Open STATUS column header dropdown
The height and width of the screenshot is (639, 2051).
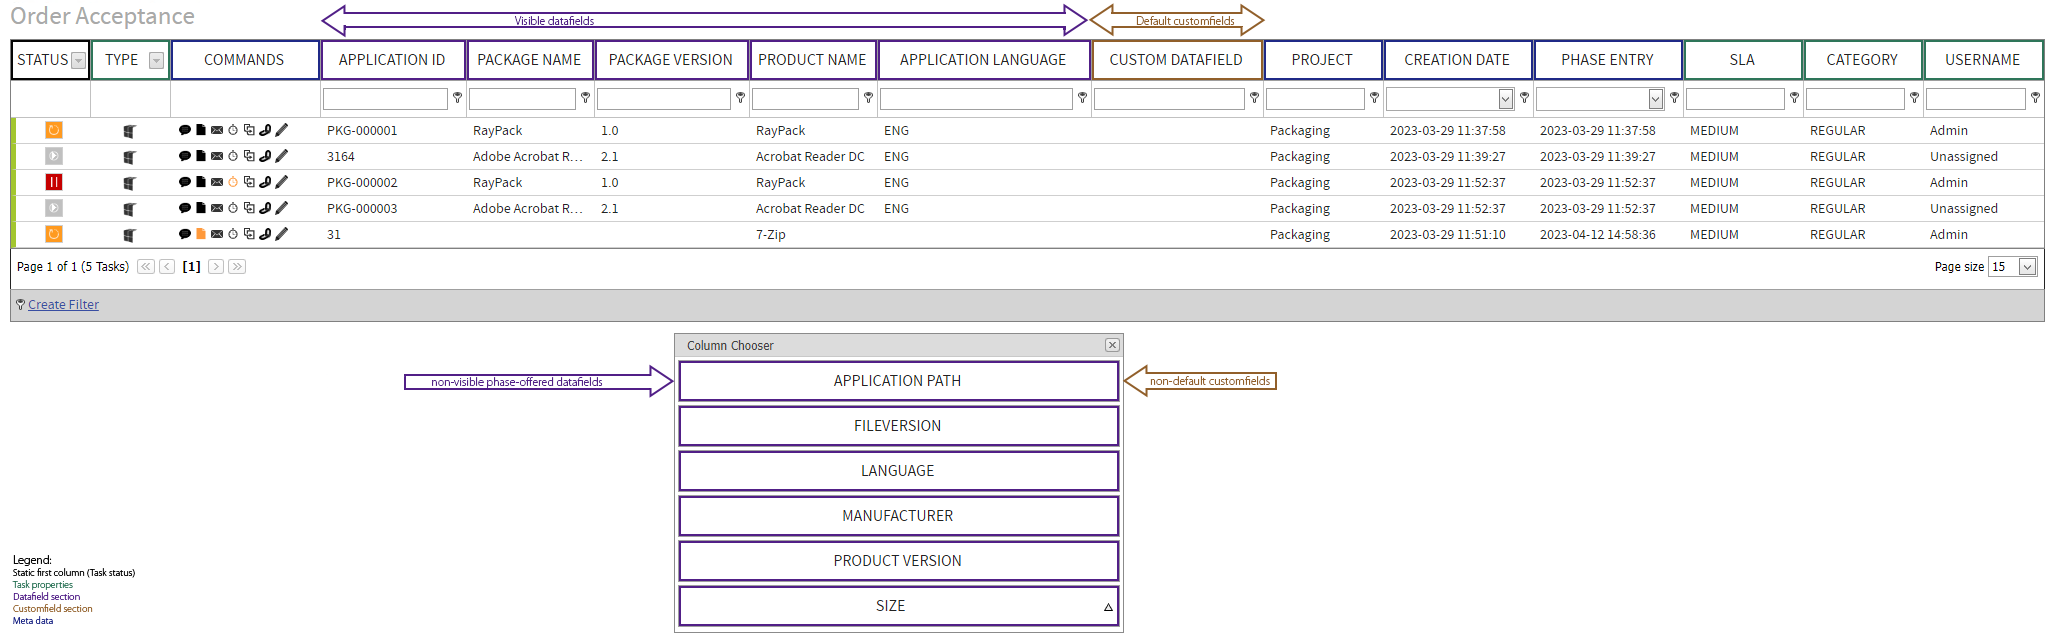pyautogui.click(x=78, y=61)
